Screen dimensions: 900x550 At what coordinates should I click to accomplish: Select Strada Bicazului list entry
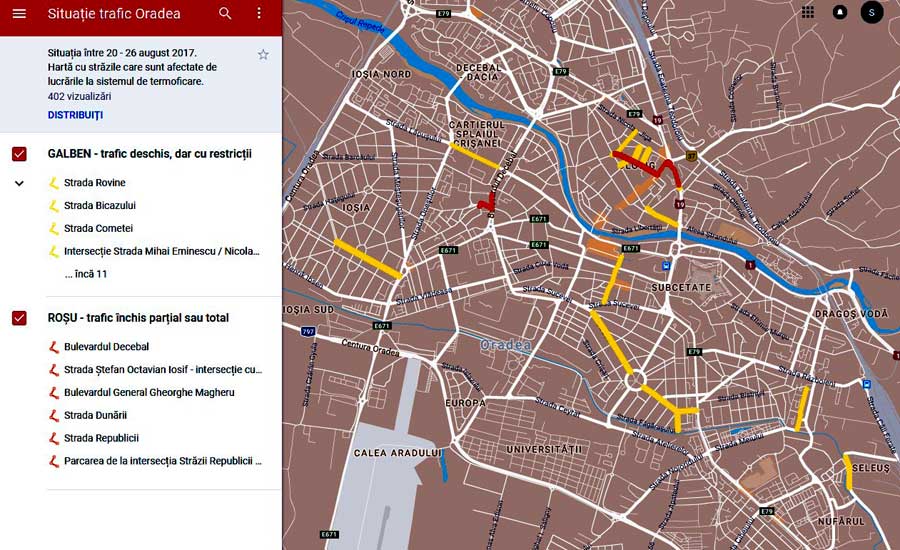(x=100, y=206)
